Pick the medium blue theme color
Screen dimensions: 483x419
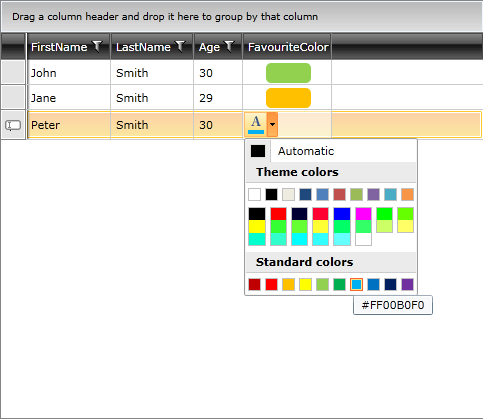coord(322,194)
